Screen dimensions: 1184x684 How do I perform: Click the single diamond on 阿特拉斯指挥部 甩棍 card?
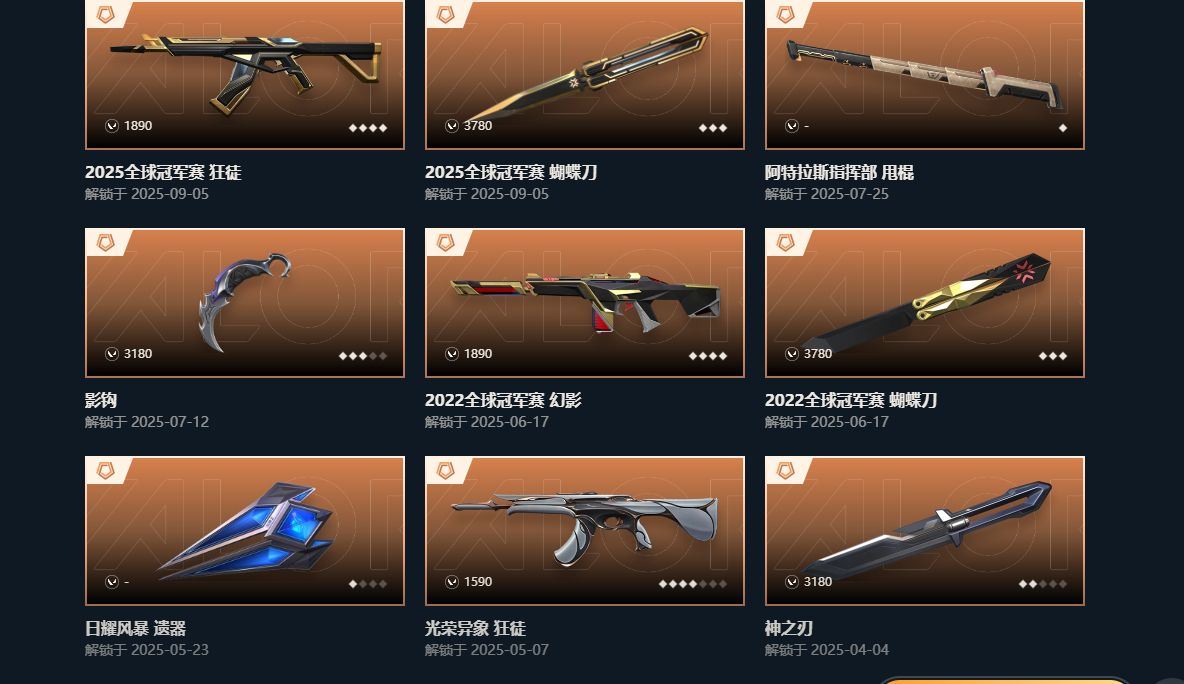coord(1062,128)
